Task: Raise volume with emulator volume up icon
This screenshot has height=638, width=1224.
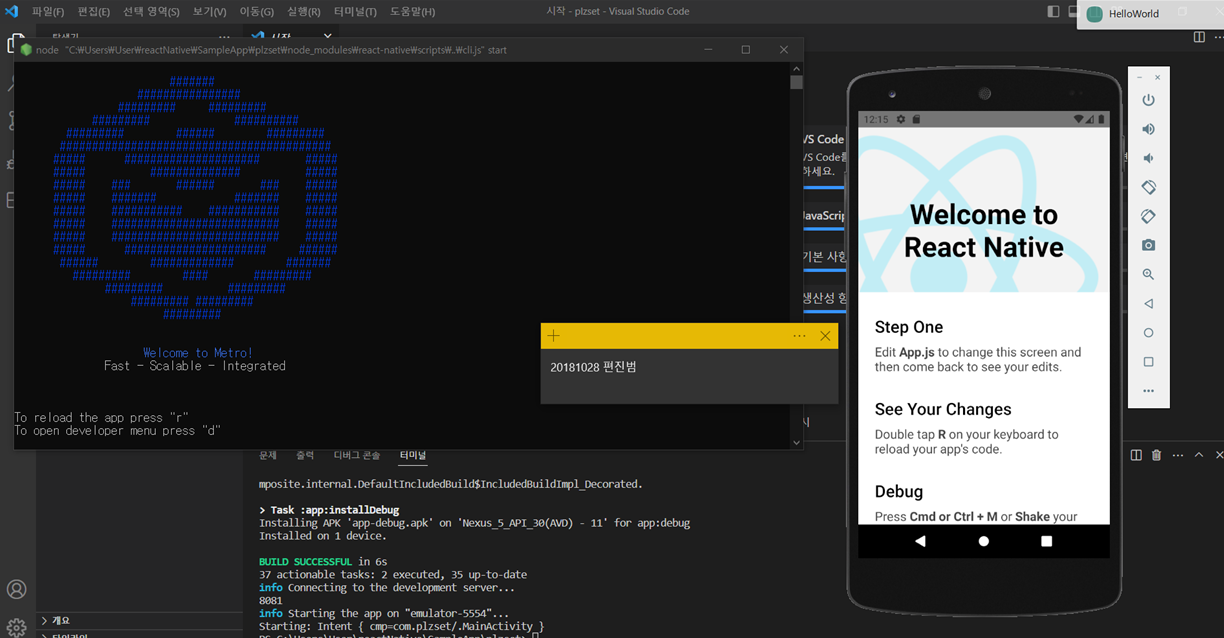Action: [1148, 129]
